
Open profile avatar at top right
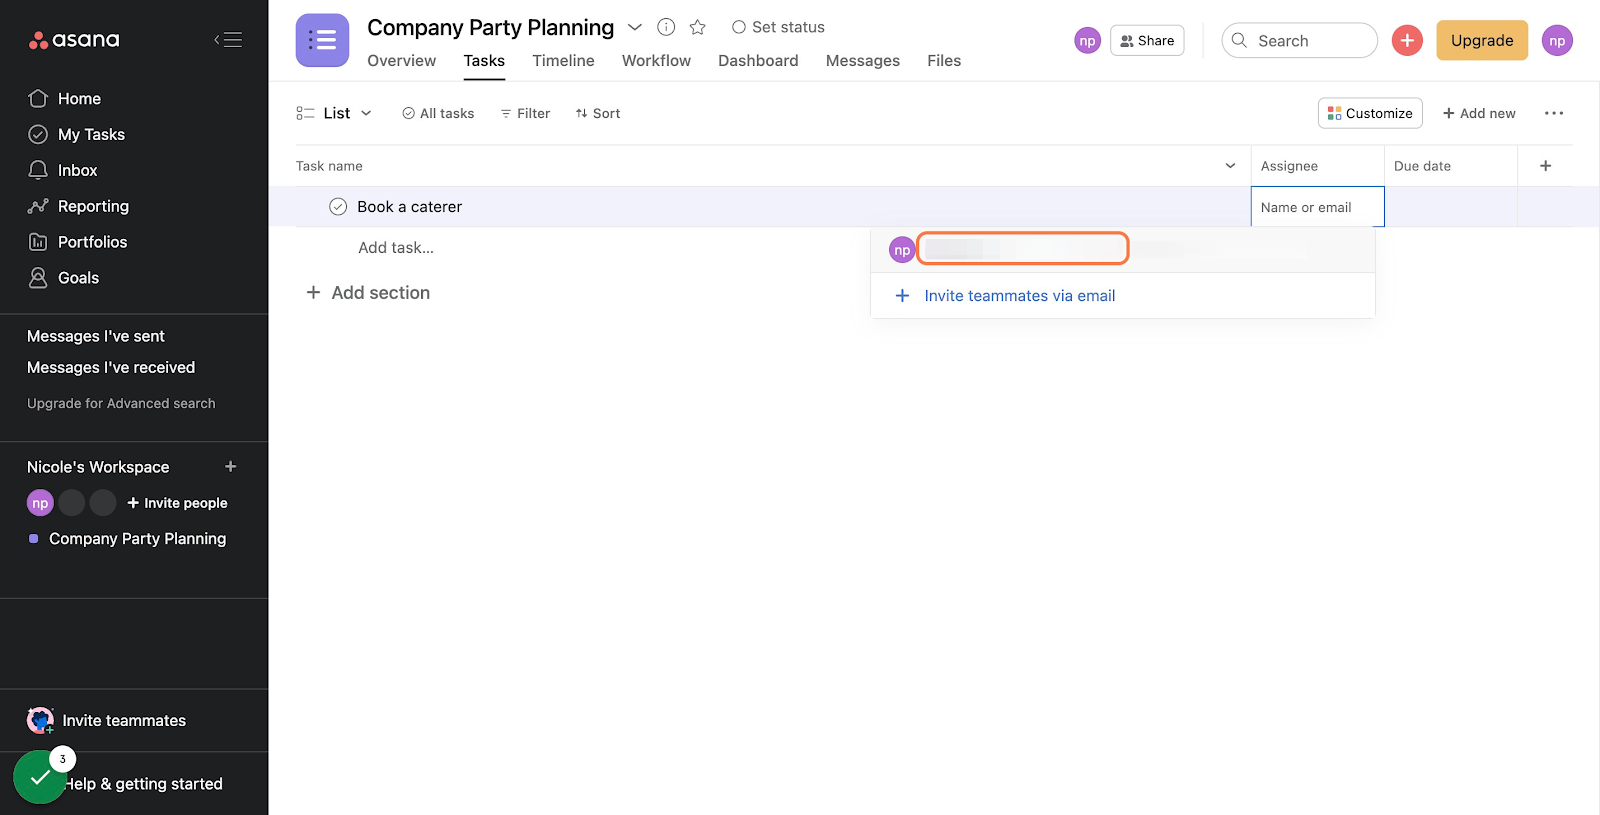tap(1557, 40)
